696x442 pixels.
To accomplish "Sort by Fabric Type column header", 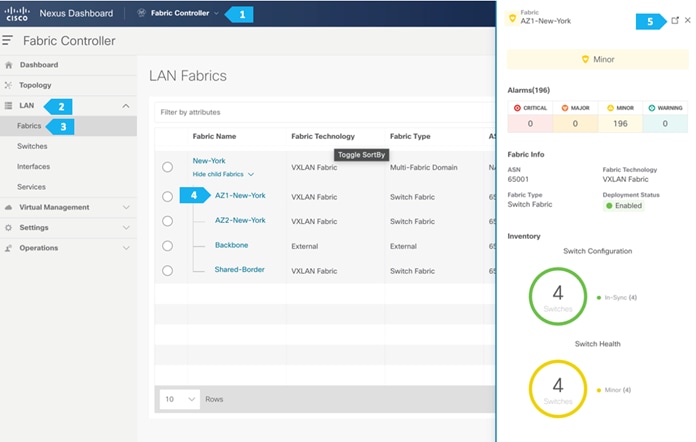I will coord(410,136).
